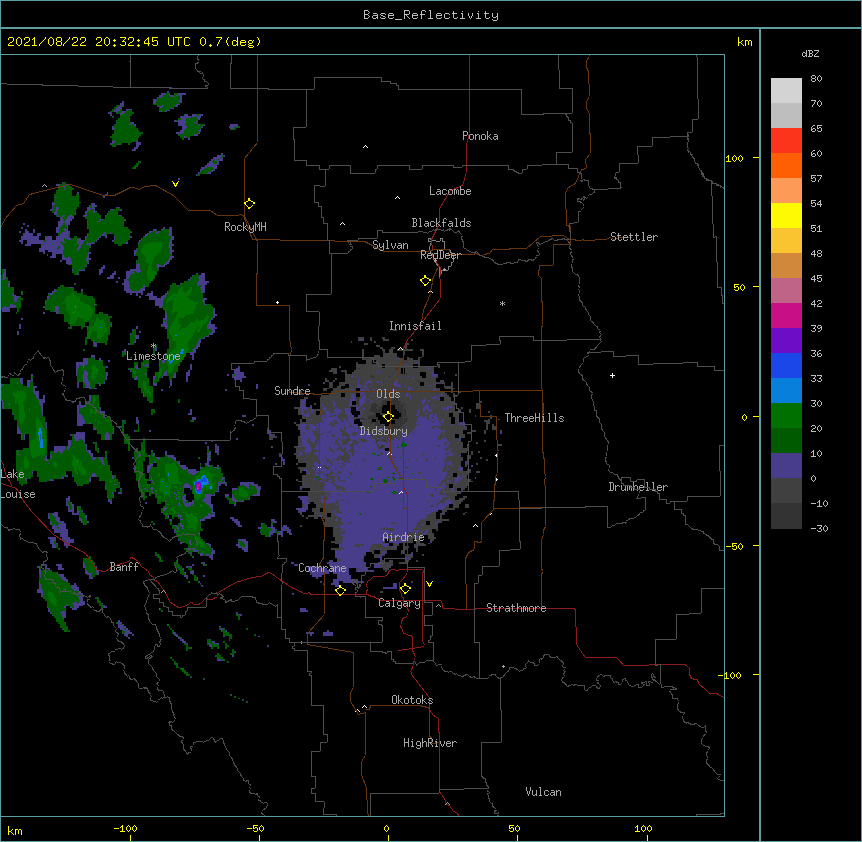Click the Airdrie city label
Viewport: 862px width, 842px height.
click(404, 537)
